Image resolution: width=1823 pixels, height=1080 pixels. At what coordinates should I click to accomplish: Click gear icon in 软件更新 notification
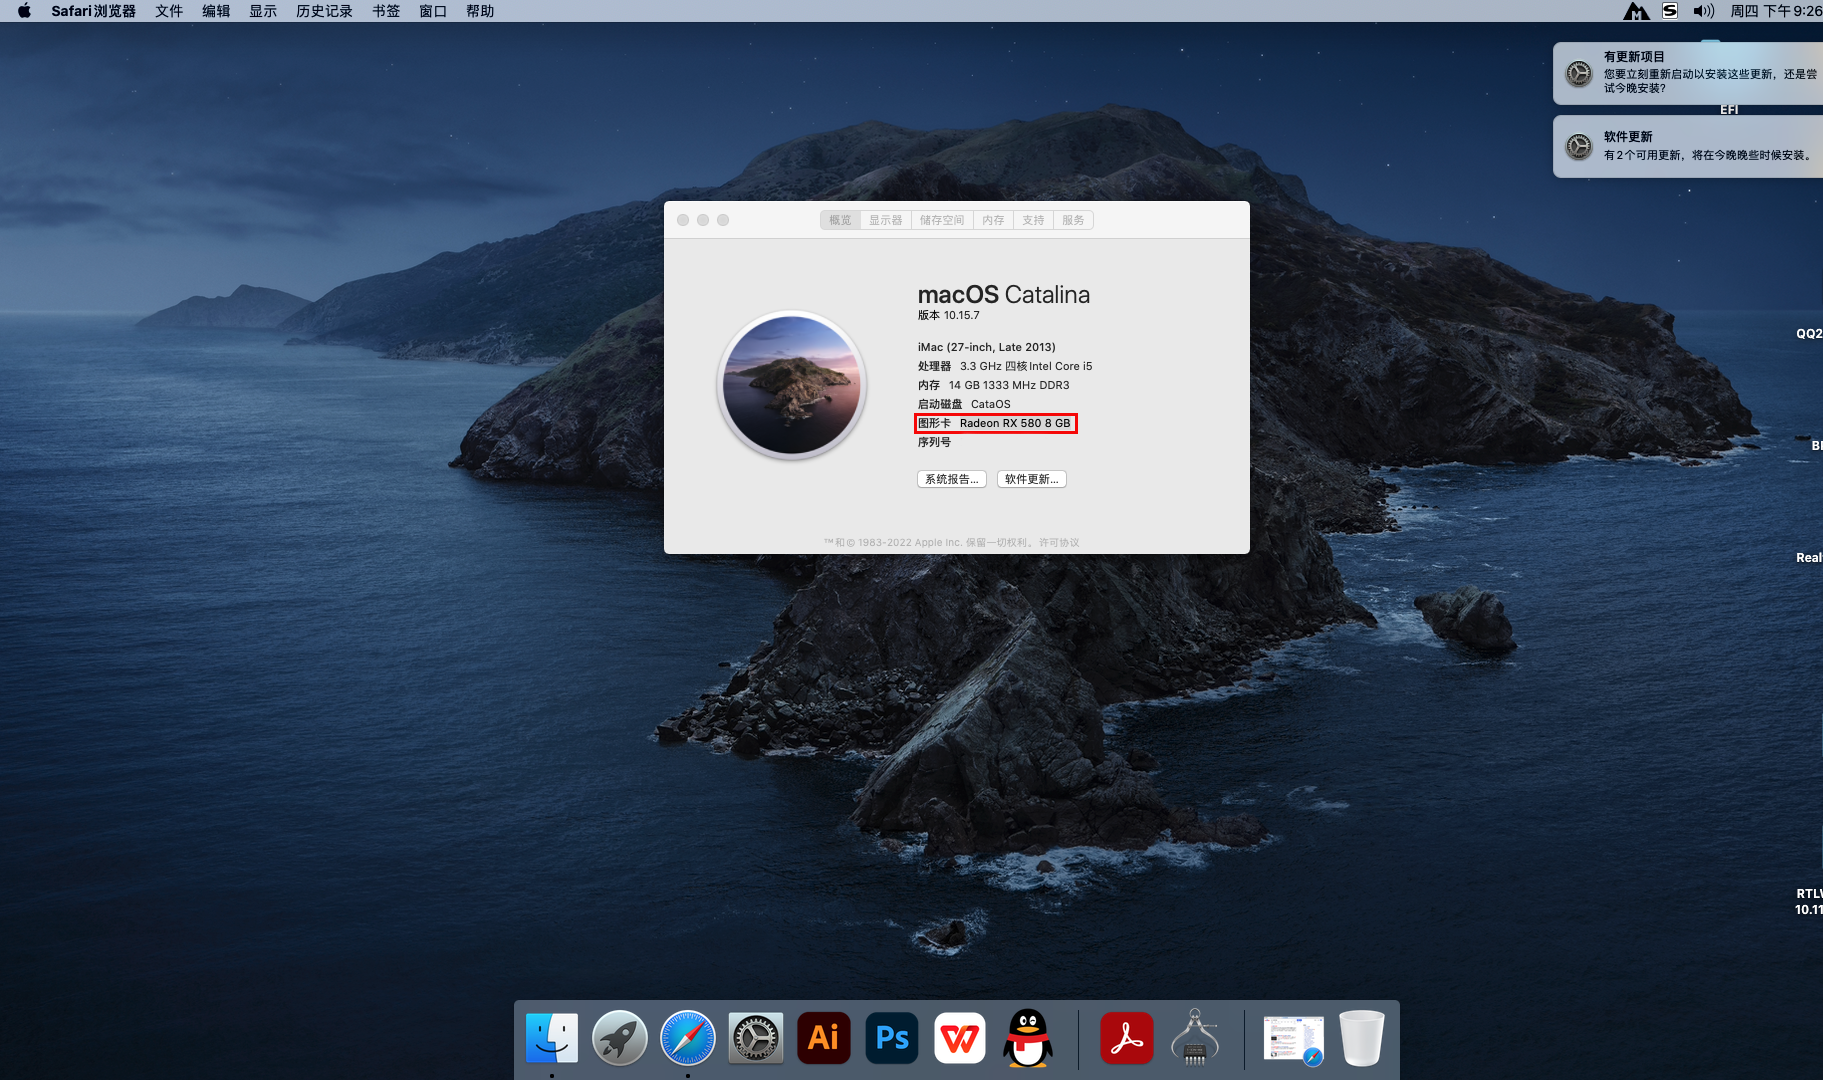1579,146
